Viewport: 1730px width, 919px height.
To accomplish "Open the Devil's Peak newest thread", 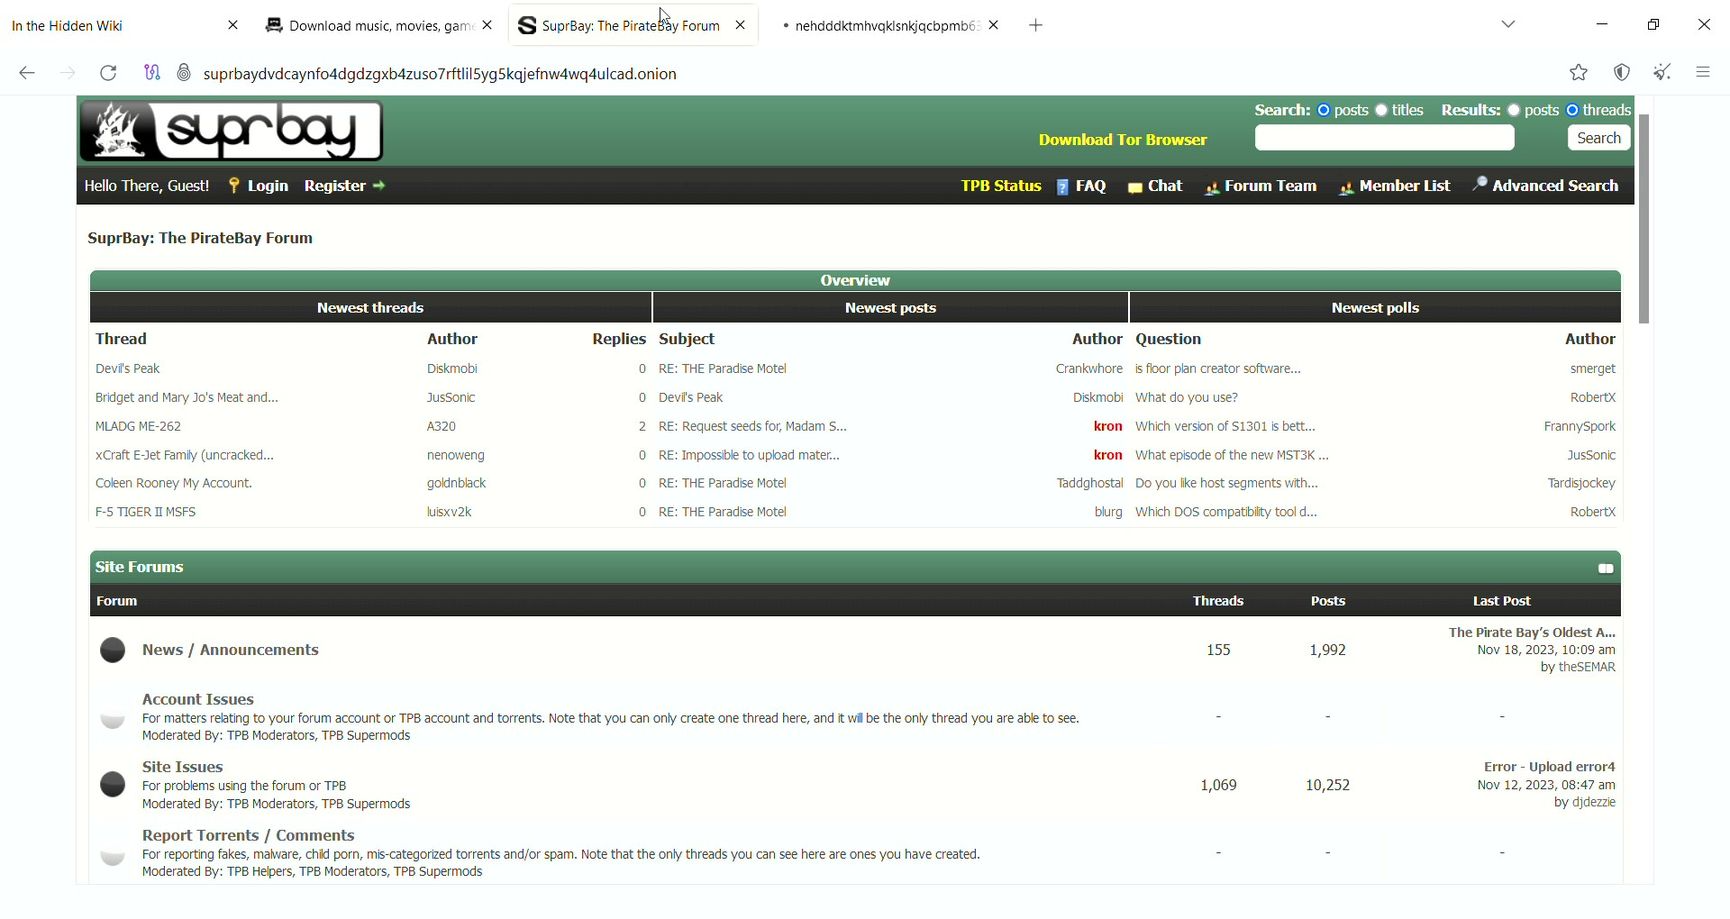I will [x=127, y=369].
